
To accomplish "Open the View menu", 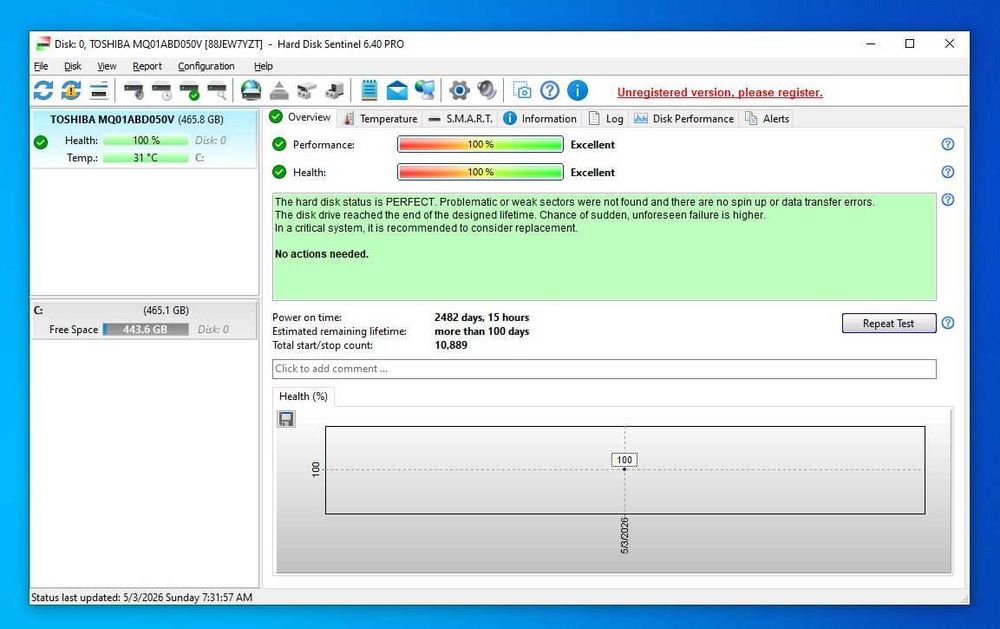I will click(107, 66).
